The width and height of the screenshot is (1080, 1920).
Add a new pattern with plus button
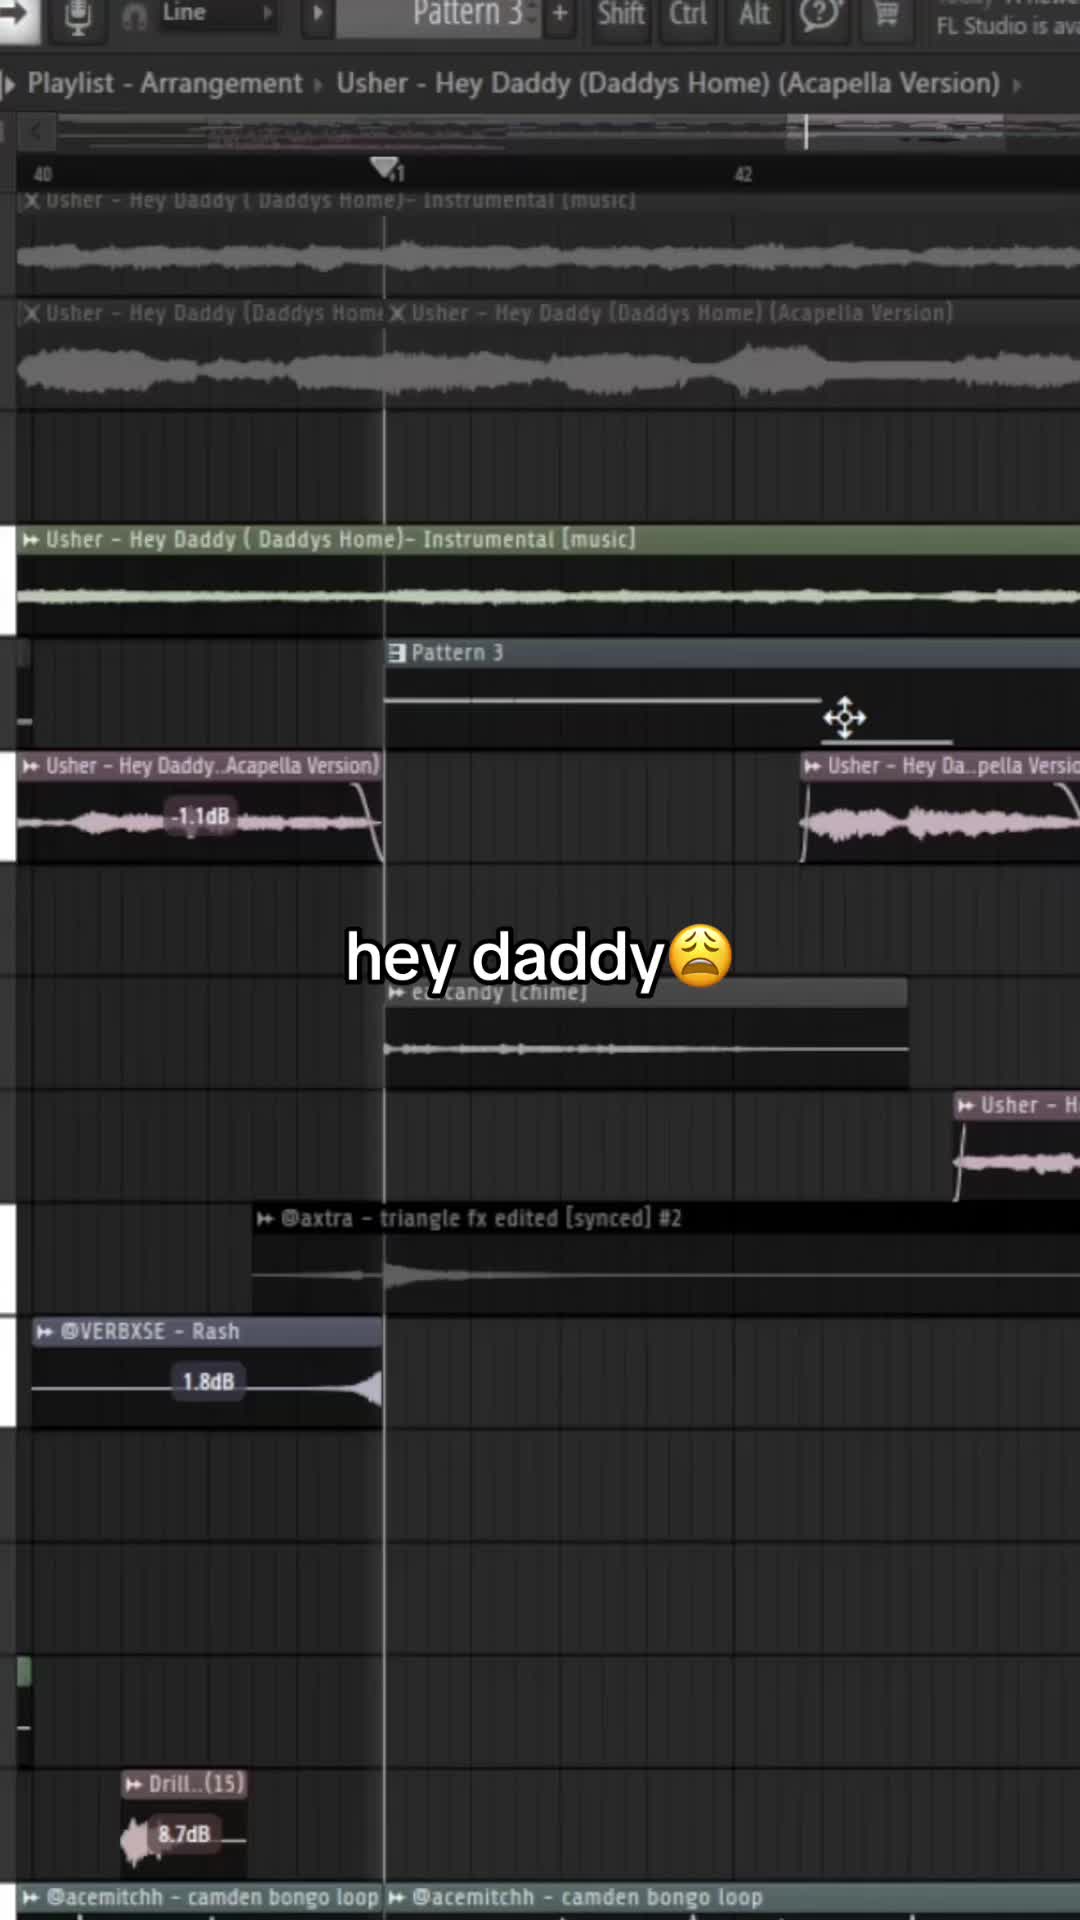(560, 15)
